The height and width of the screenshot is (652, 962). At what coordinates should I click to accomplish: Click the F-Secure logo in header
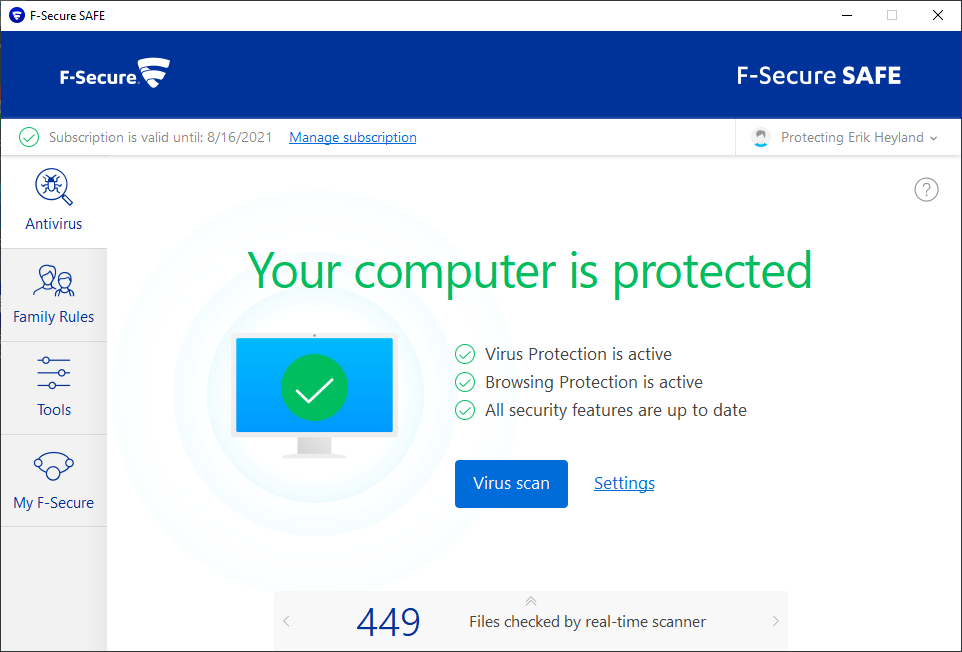point(114,74)
